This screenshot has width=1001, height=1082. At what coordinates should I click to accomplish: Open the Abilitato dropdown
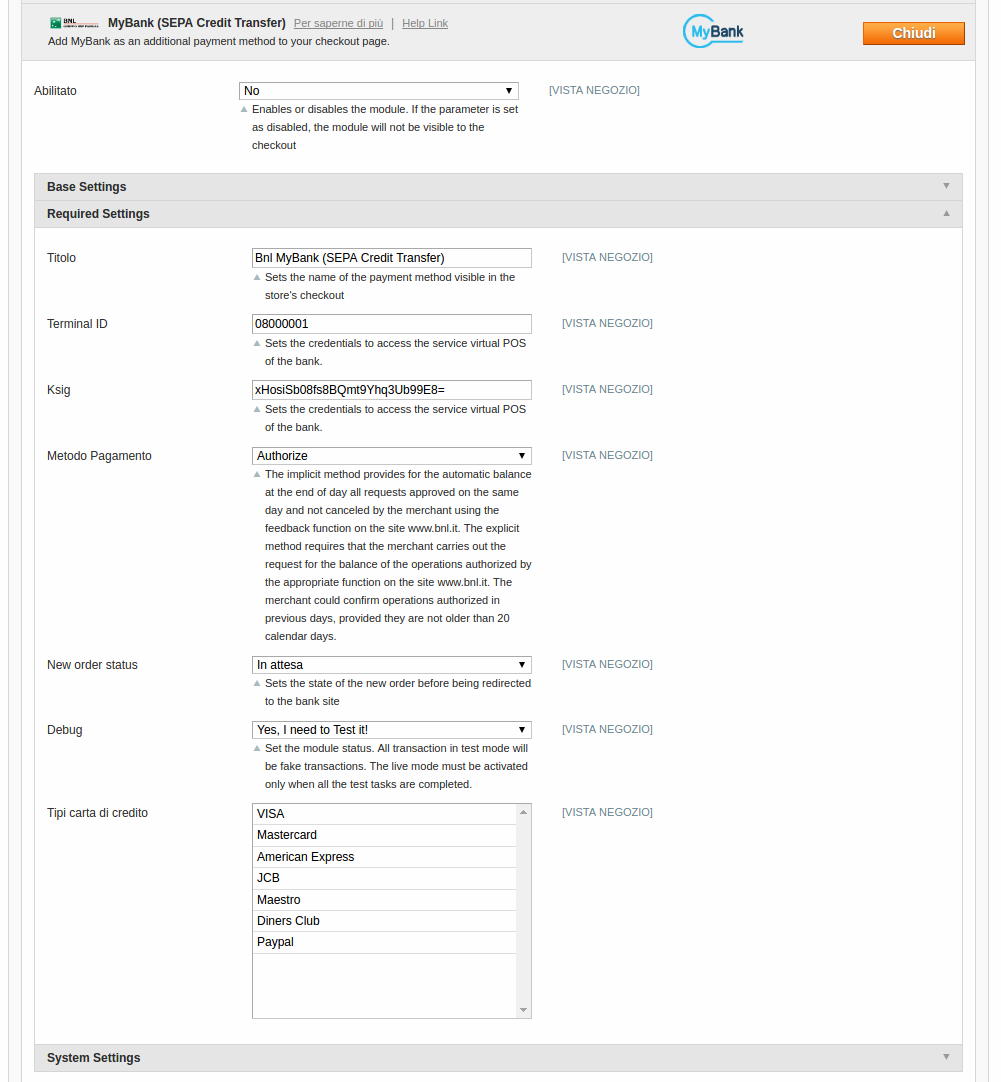click(x=379, y=91)
